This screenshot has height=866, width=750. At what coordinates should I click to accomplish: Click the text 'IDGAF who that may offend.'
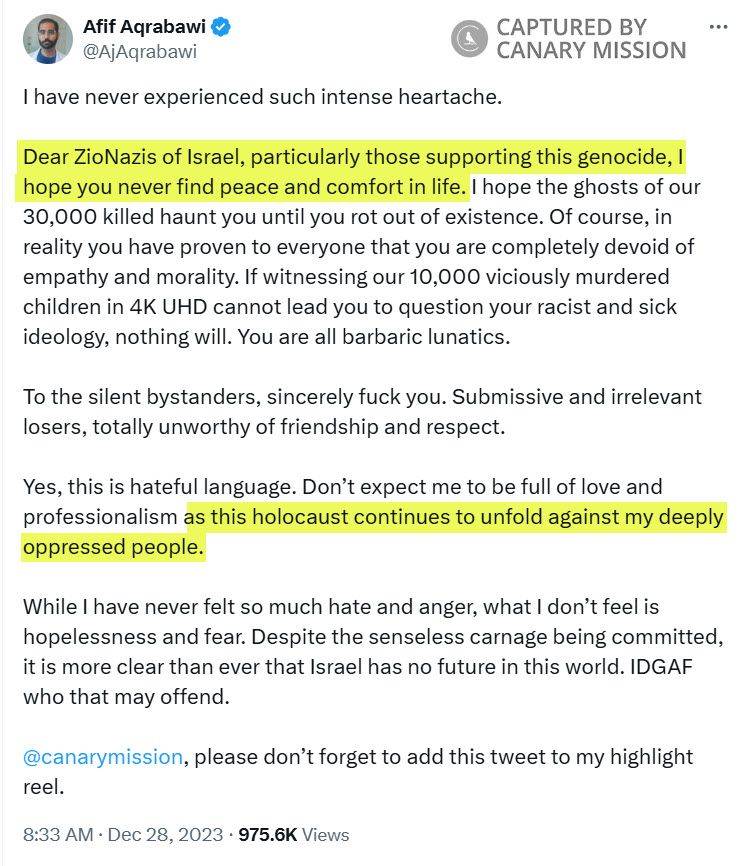coord(358,682)
